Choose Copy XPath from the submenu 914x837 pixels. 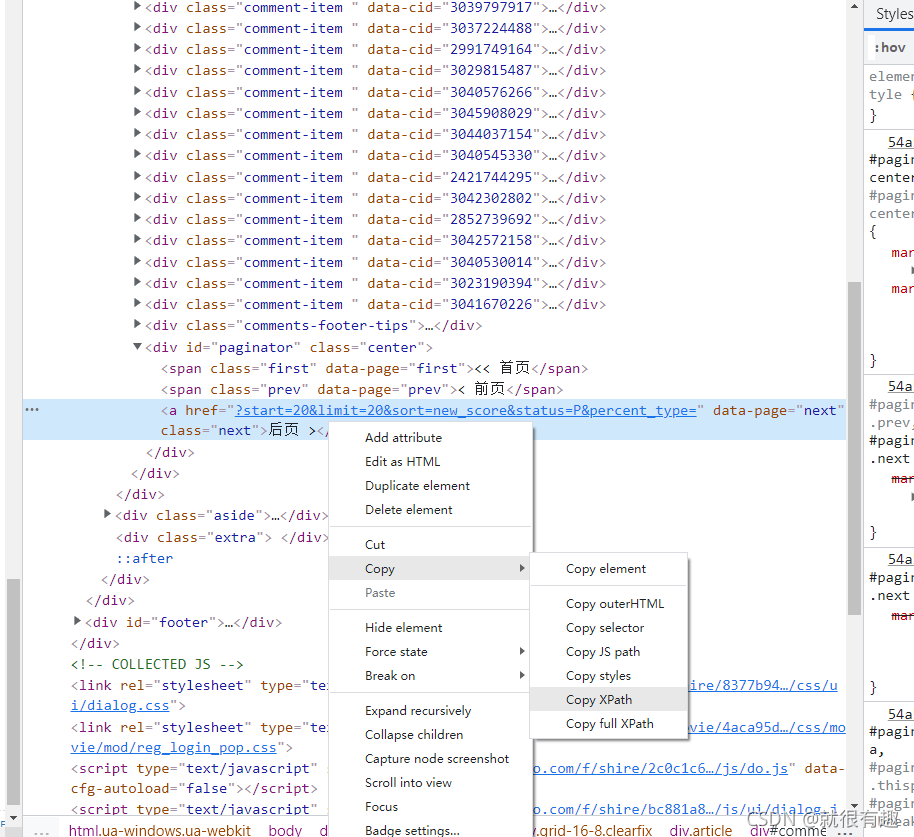(599, 700)
